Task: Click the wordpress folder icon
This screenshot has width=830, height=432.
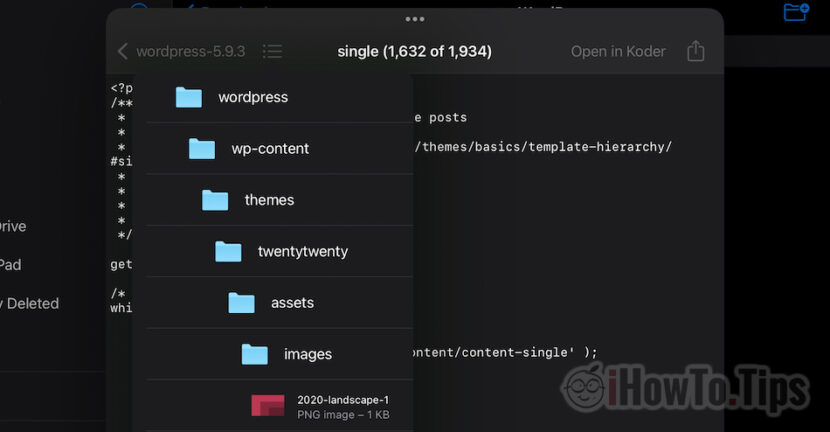Action: pos(189,97)
